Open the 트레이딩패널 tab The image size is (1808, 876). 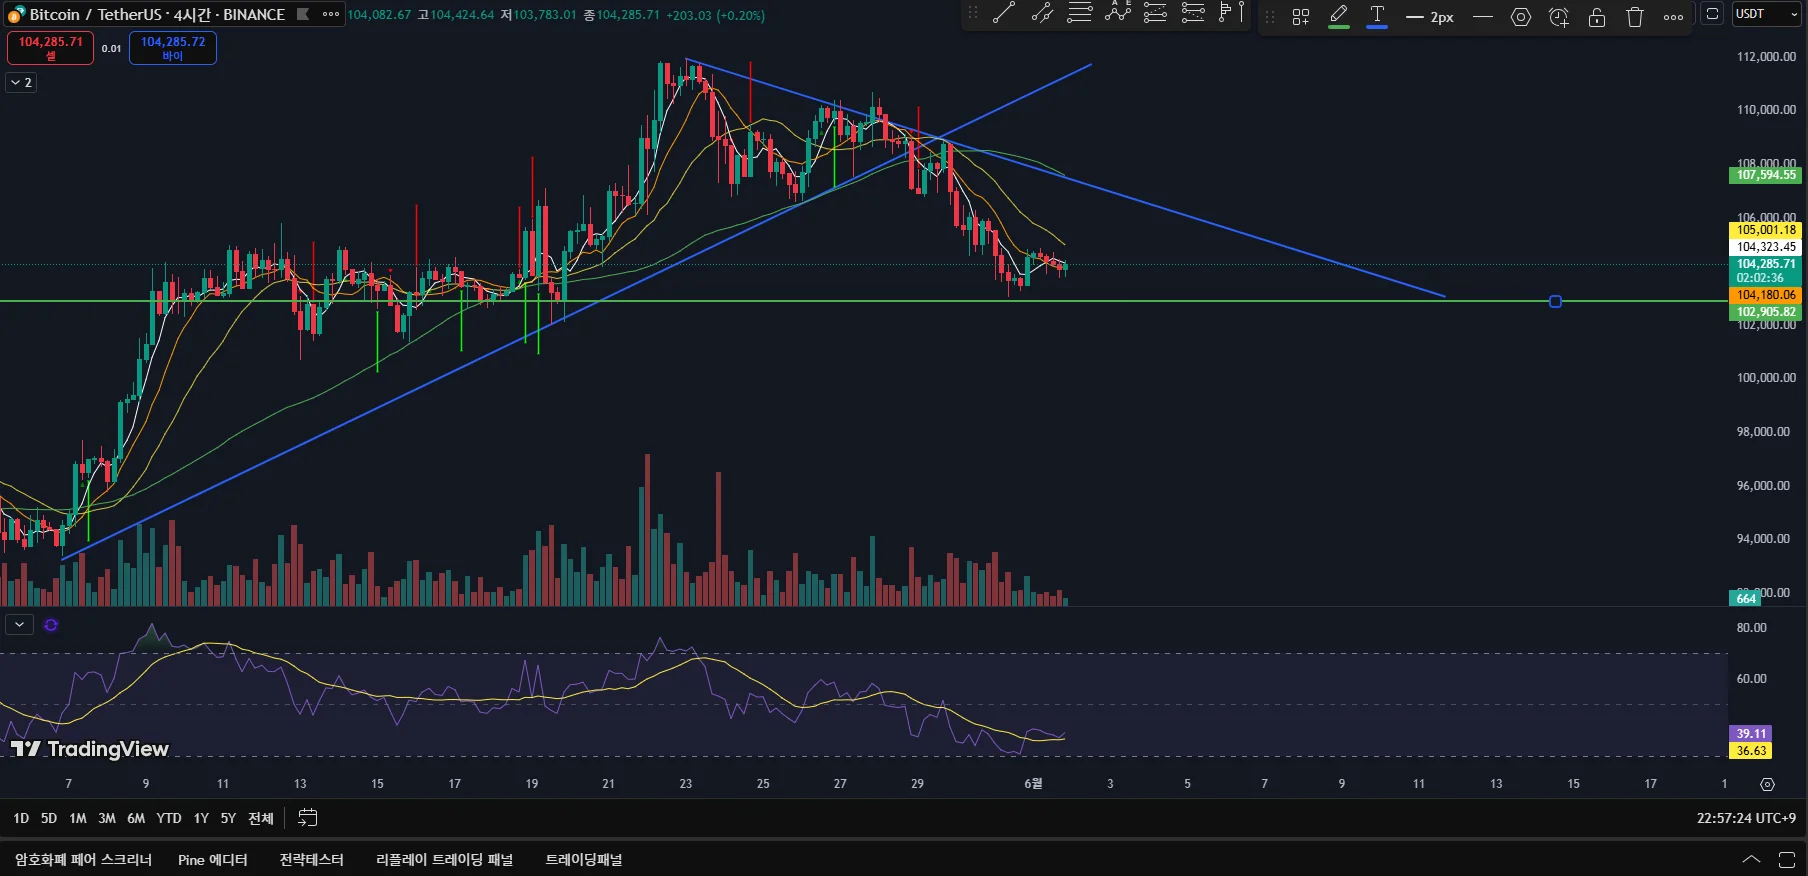pos(584,860)
